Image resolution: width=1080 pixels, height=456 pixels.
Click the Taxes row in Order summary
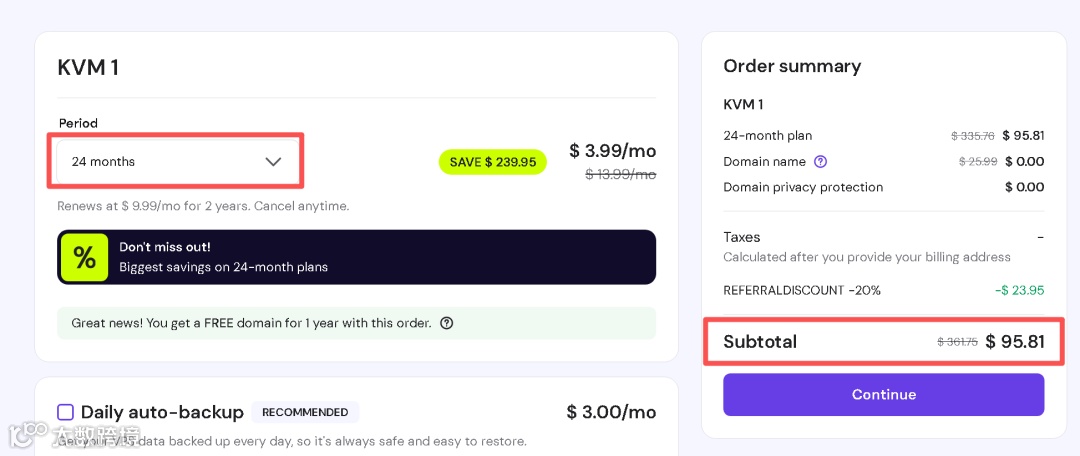[742, 237]
